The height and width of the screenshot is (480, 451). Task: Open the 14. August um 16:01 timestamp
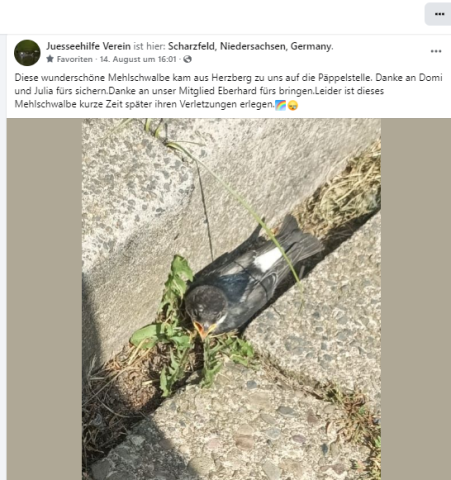(138, 59)
